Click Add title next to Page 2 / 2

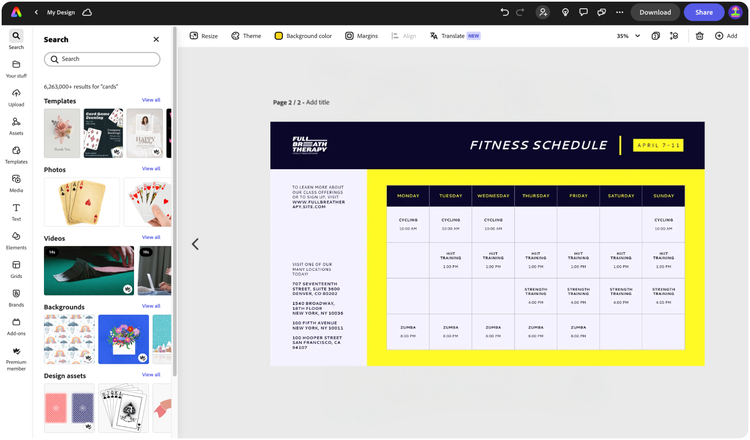point(318,102)
